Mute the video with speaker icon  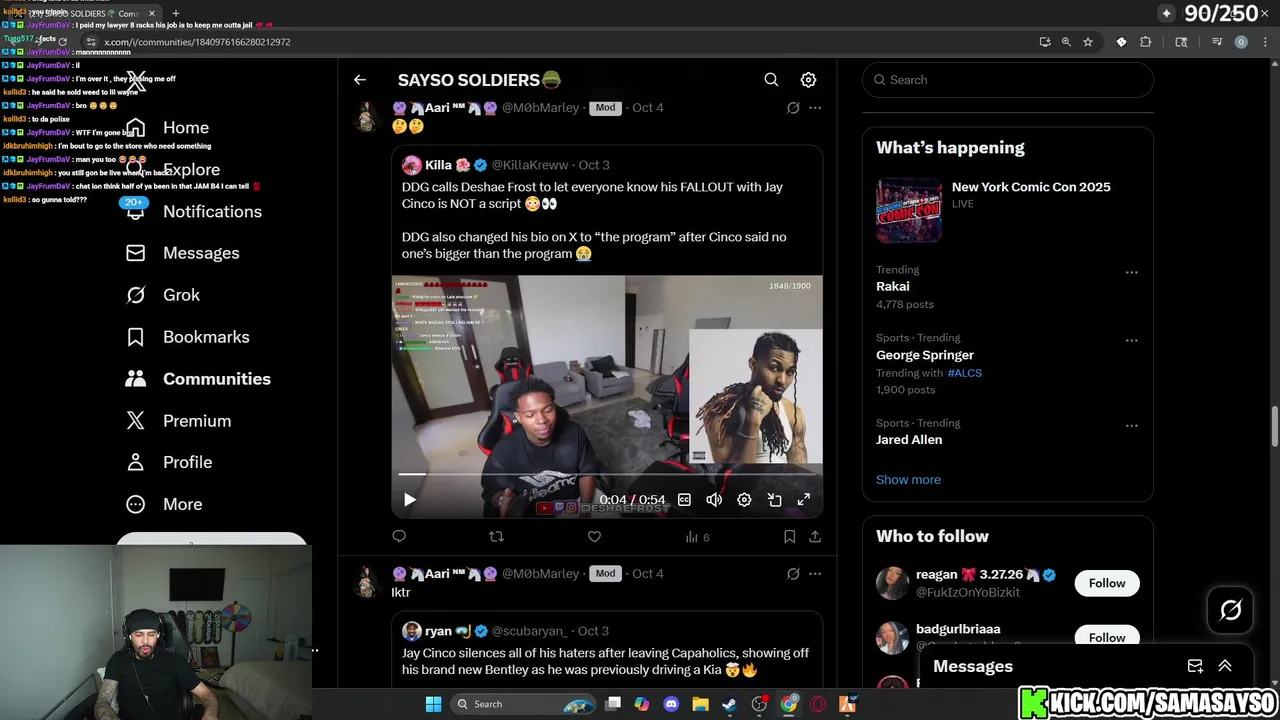click(714, 499)
